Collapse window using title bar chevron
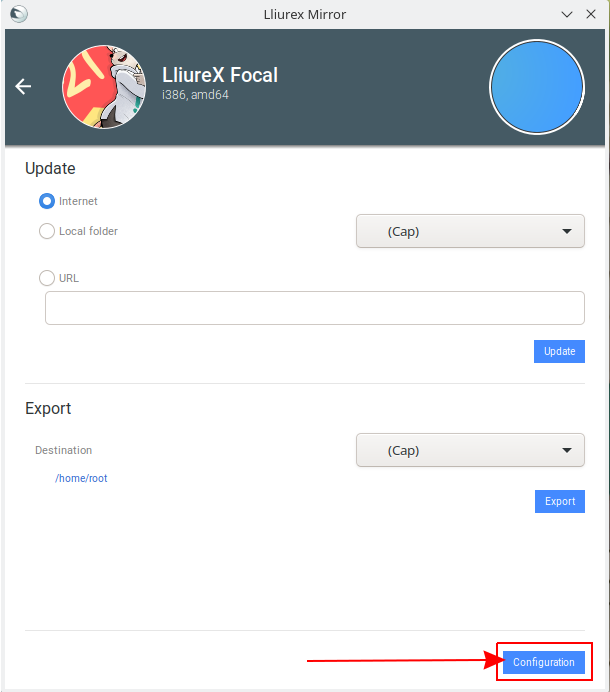 tap(567, 15)
